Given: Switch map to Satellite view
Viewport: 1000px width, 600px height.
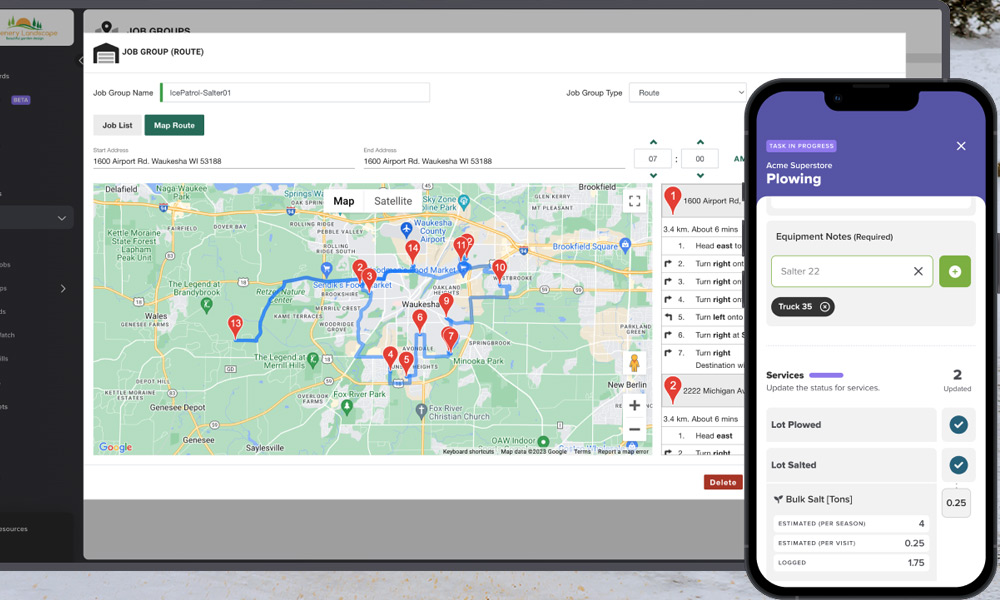Looking at the screenshot, I should (x=392, y=201).
